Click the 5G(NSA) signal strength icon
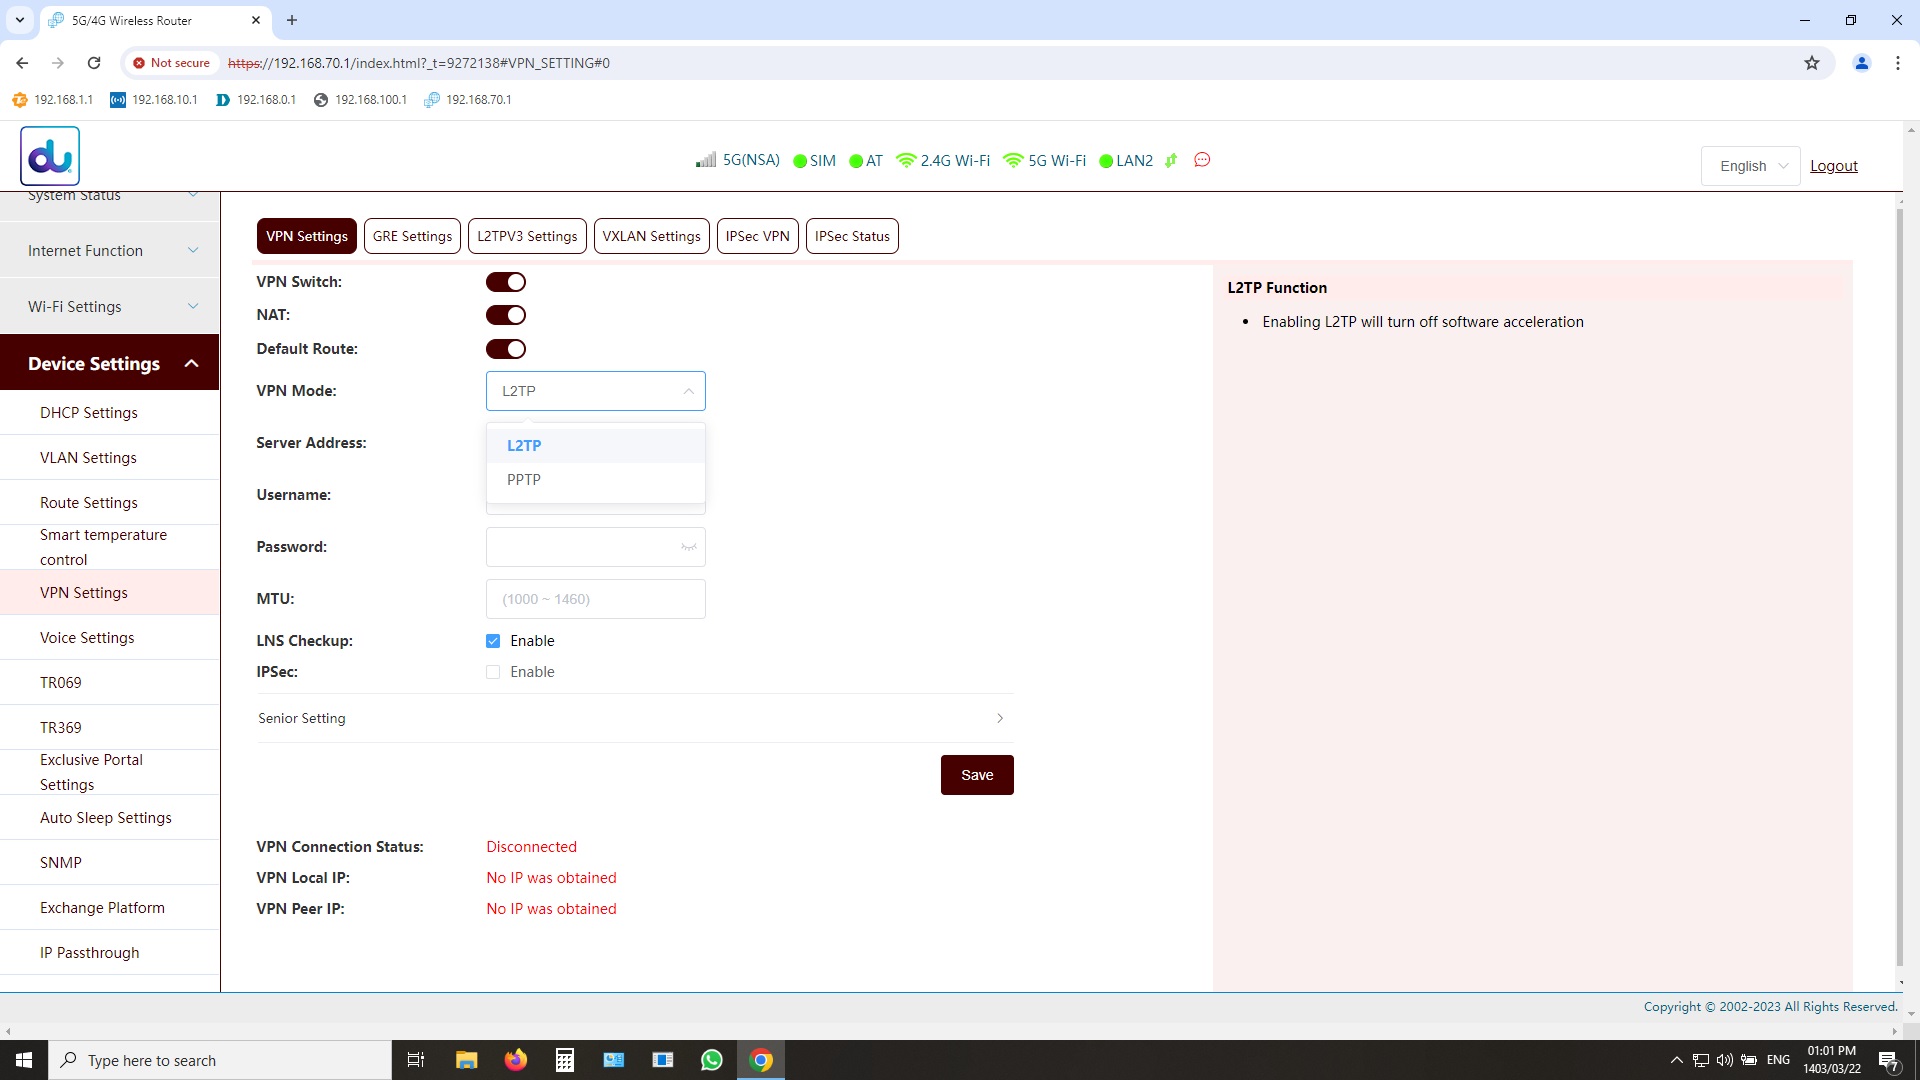The image size is (1920, 1080). pos(706,160)
